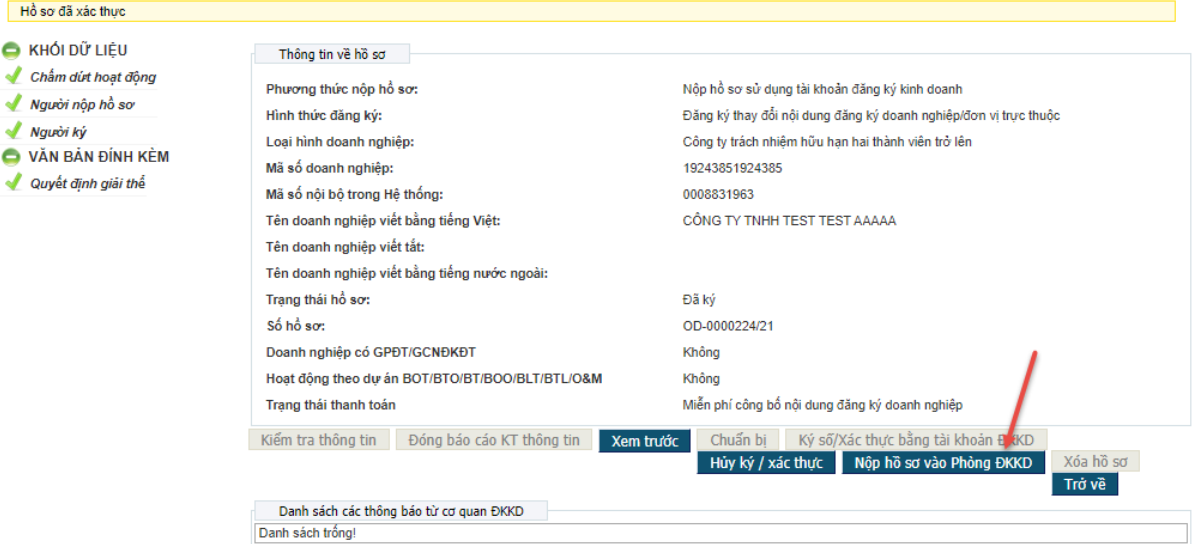Image resolution: width=1193 pixels, height=544 pixels.
Task: Click the Xóa hồ sơ button
Action: (1096, 462)
